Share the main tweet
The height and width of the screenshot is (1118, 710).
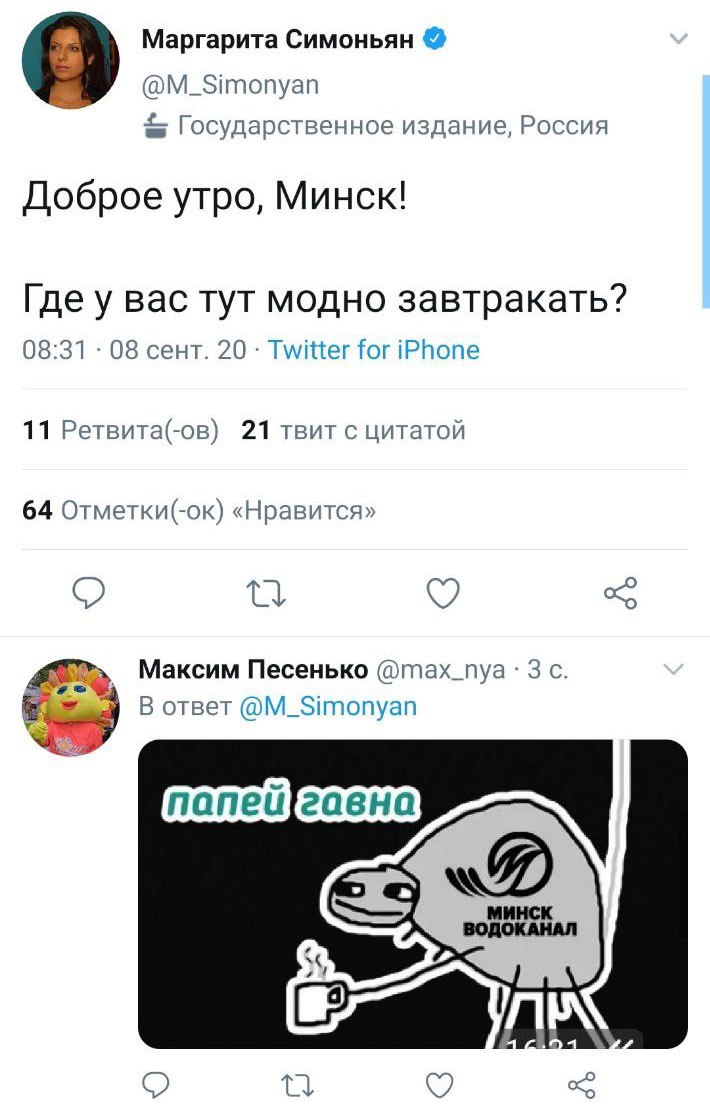click(x=620, y=593)
